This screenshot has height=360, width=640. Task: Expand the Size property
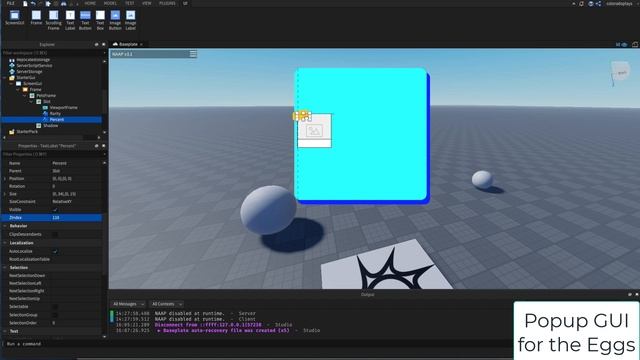coord(5,194)
